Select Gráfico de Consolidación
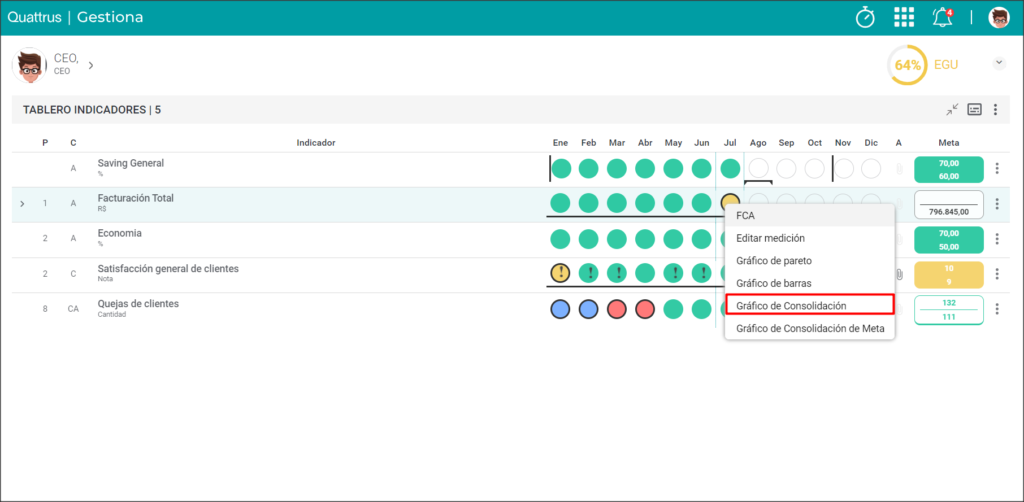1024x502 pixels. click(x=809, y=306)
